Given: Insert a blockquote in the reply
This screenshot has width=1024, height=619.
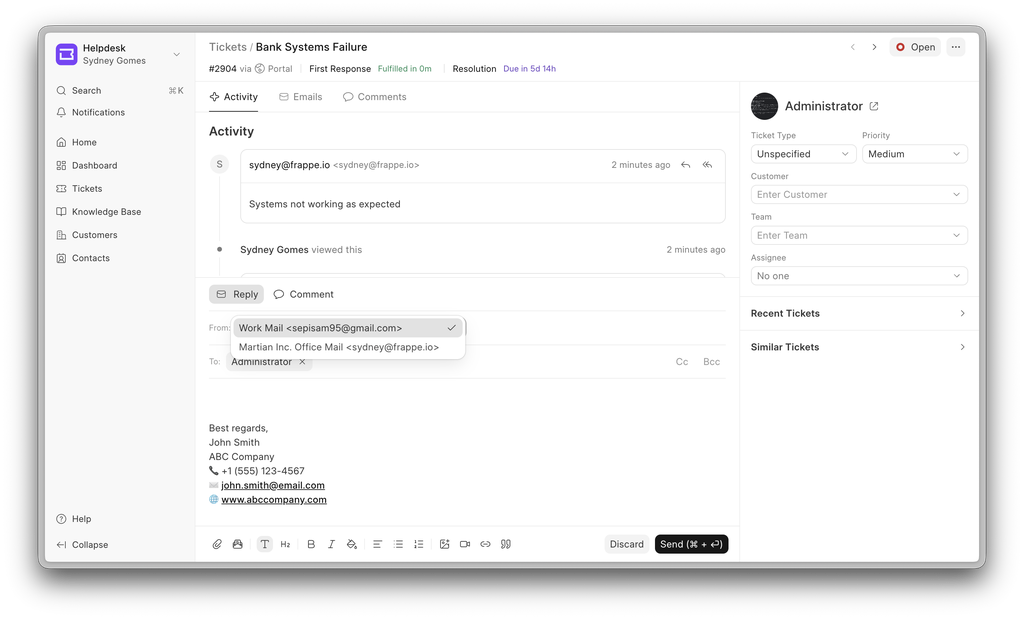Looking at the screenshot, I should [x=506, y=544].
